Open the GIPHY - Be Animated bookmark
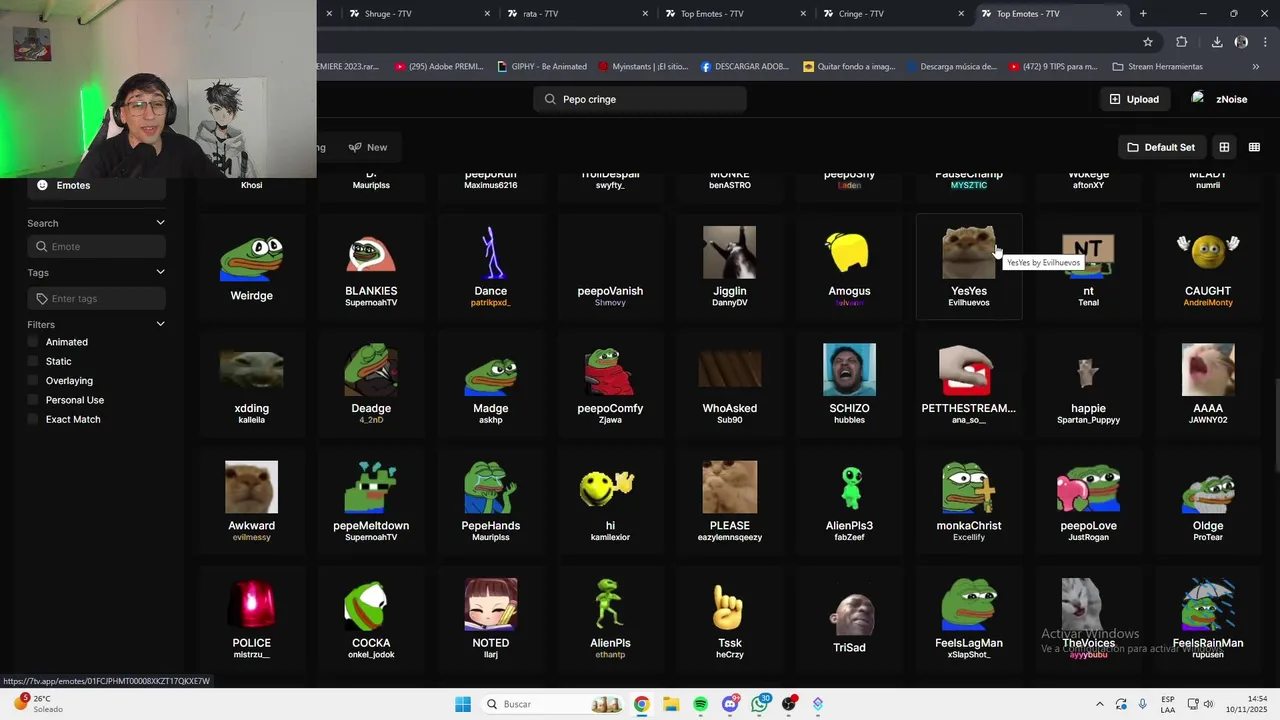Image resolution: width=1280 pixels, height=720 pixels. tap(542, 67)
